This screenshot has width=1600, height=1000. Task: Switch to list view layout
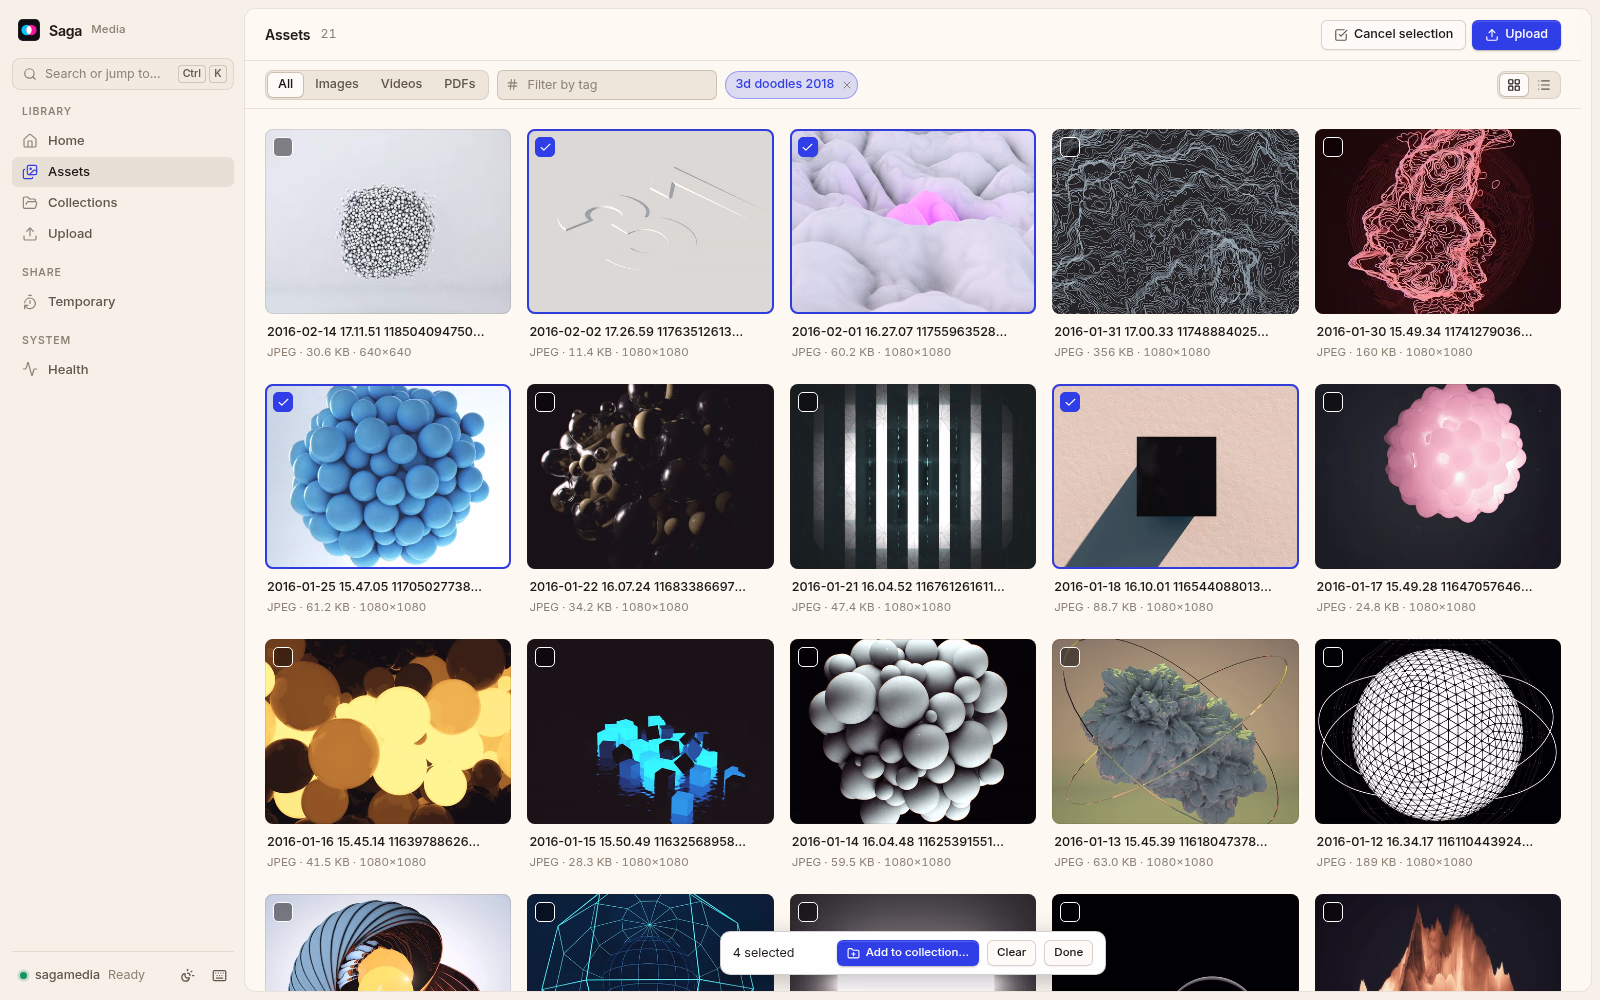tap(1544, 85)
